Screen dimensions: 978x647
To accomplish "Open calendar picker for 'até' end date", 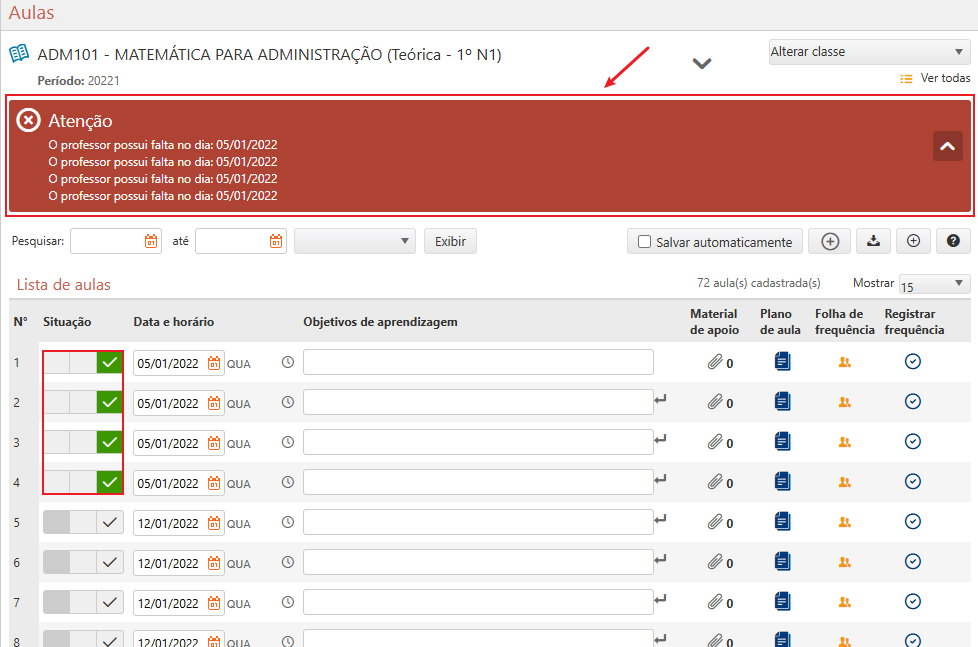I will 276,241.
